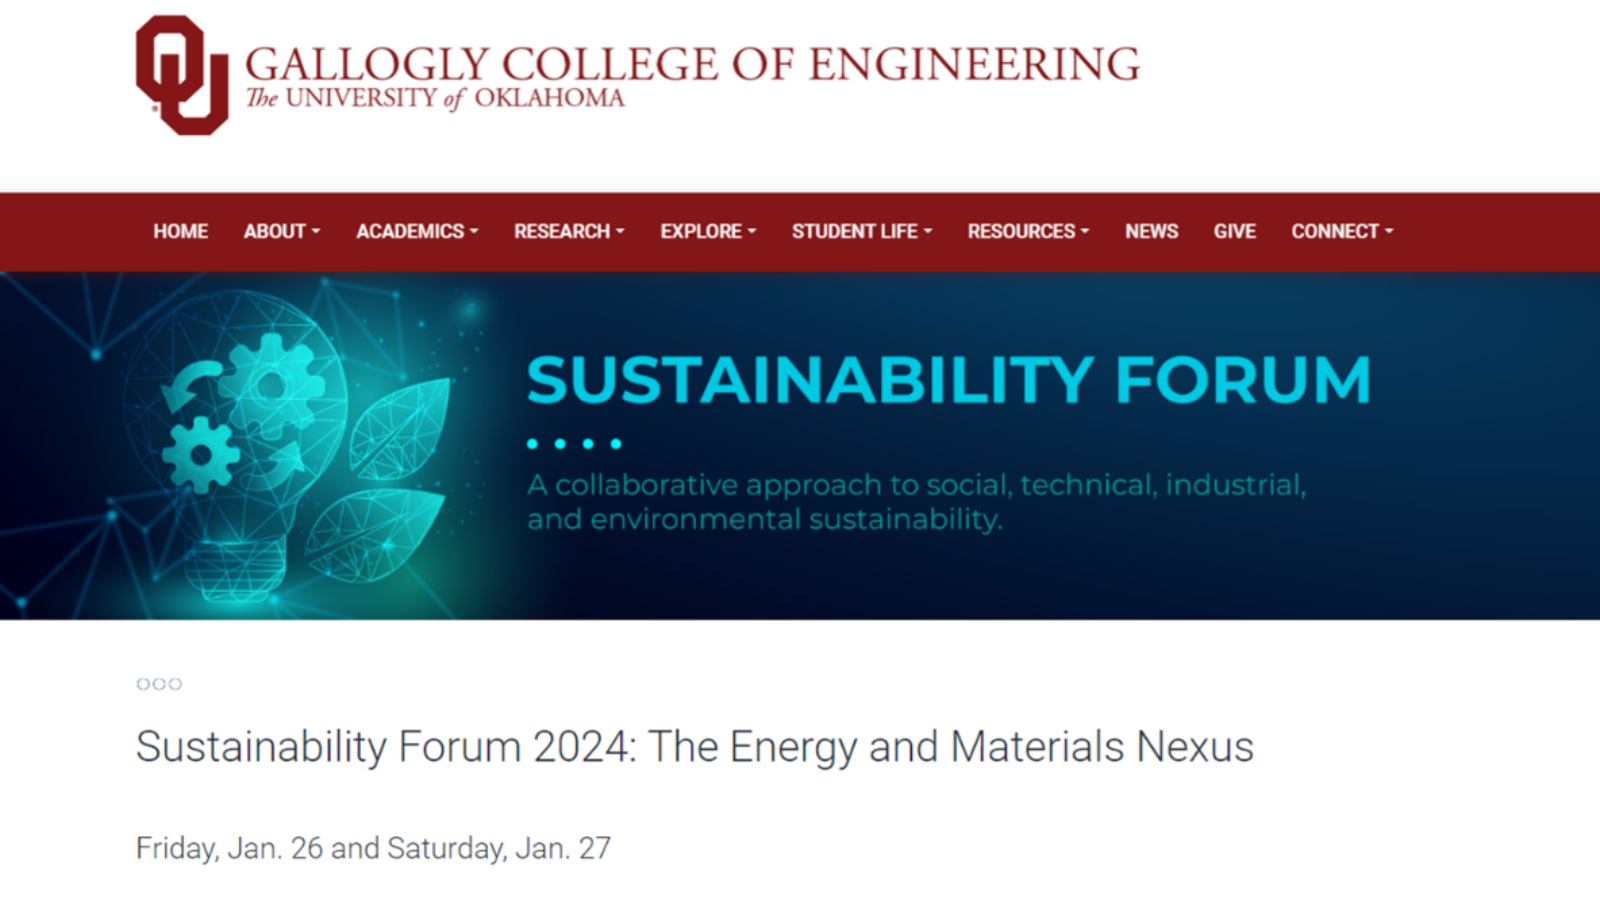Screen dimensions: 1600x900
Task: Click Gallogly College of Engineering title
Action: pyautogui.click(x=692, y=64)
